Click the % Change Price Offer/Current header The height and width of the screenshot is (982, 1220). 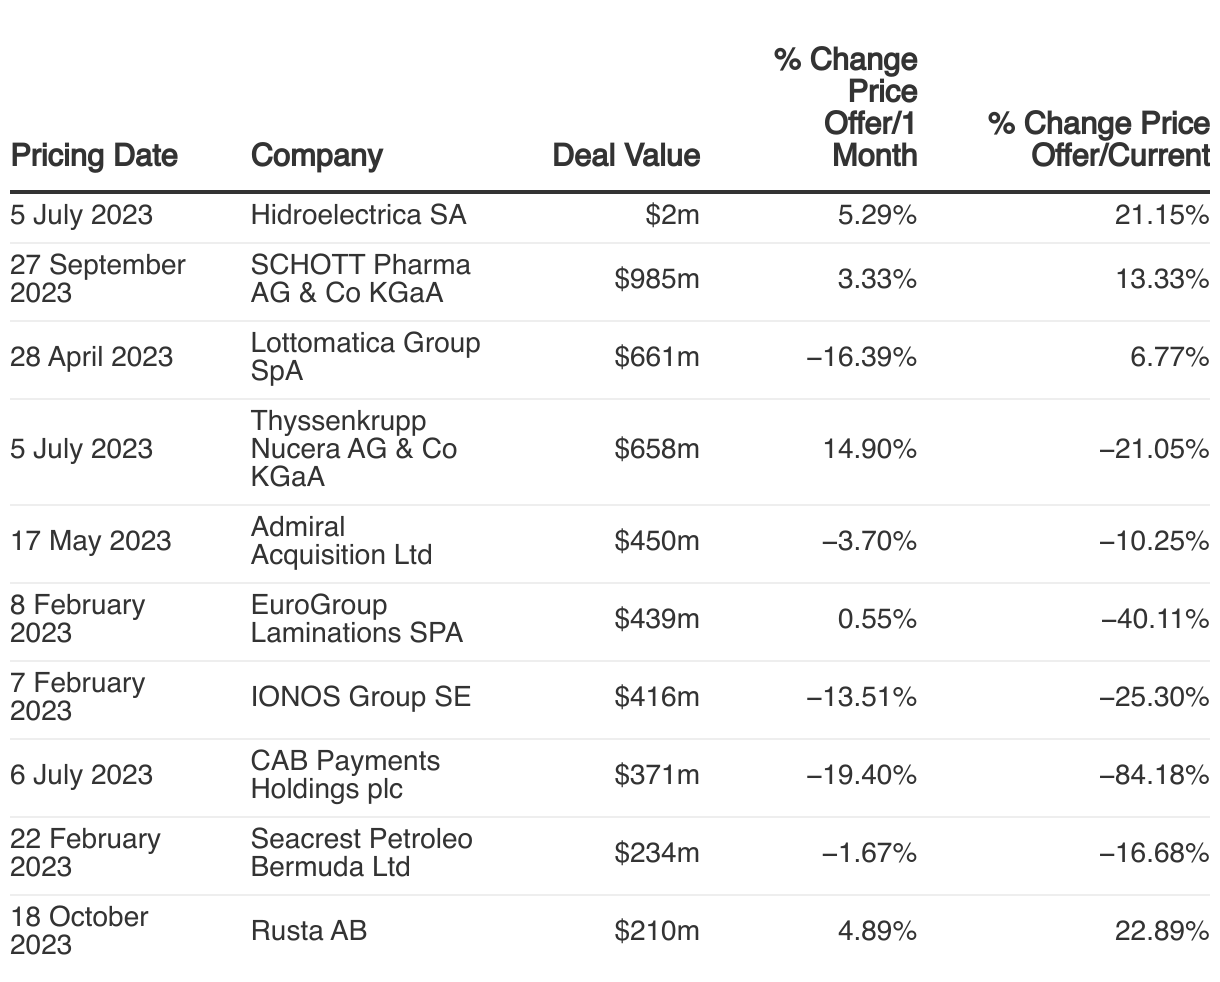(1098, 139)
